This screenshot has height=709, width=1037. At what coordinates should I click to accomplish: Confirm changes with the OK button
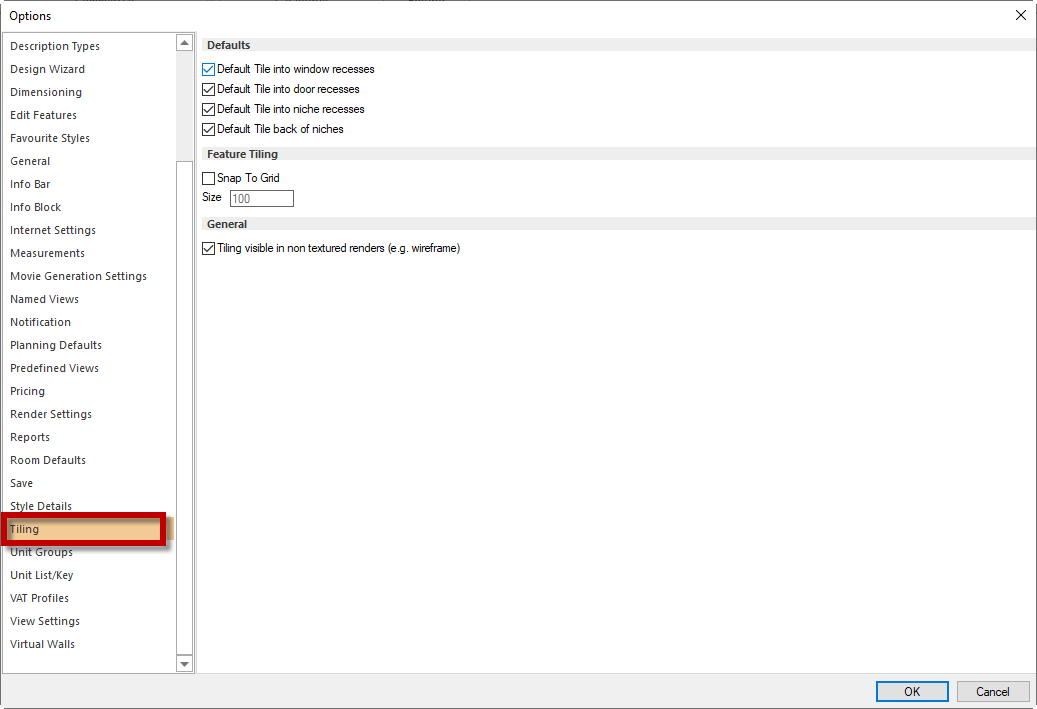click(911, 690)
